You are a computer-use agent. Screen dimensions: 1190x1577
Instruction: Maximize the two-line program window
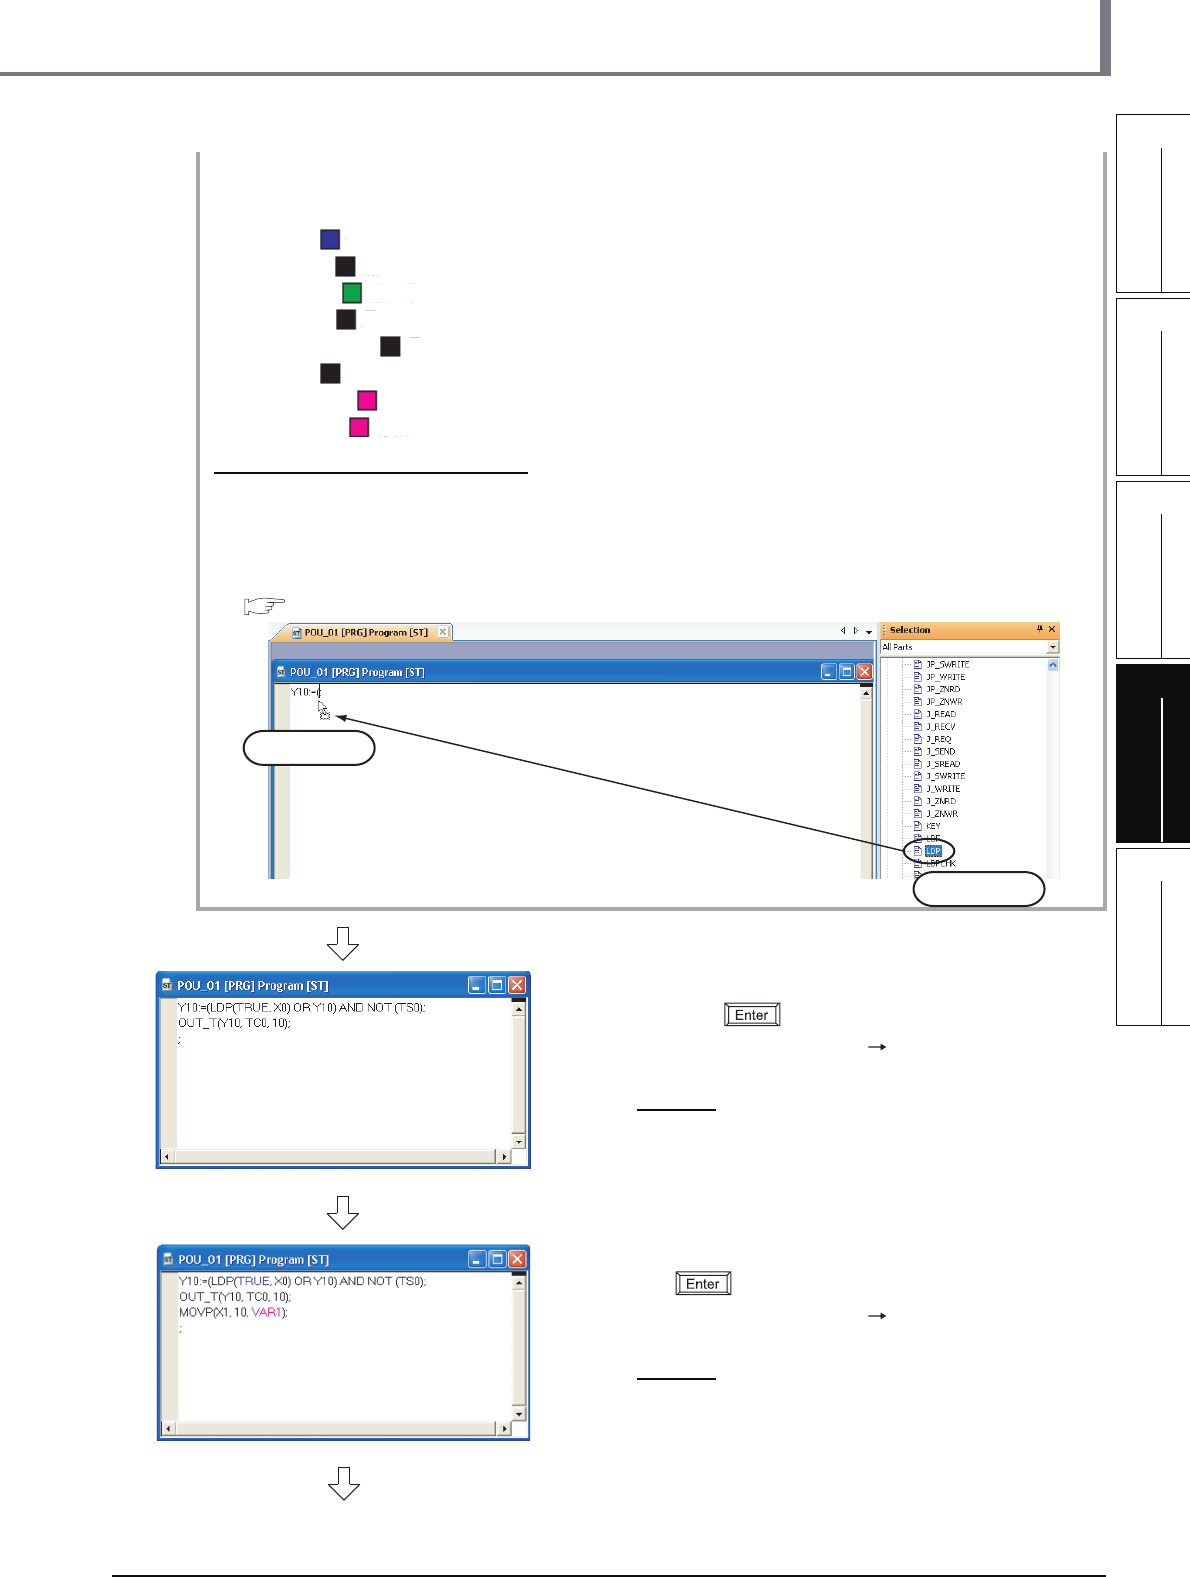pyautogui.click(x=497, y=985)
